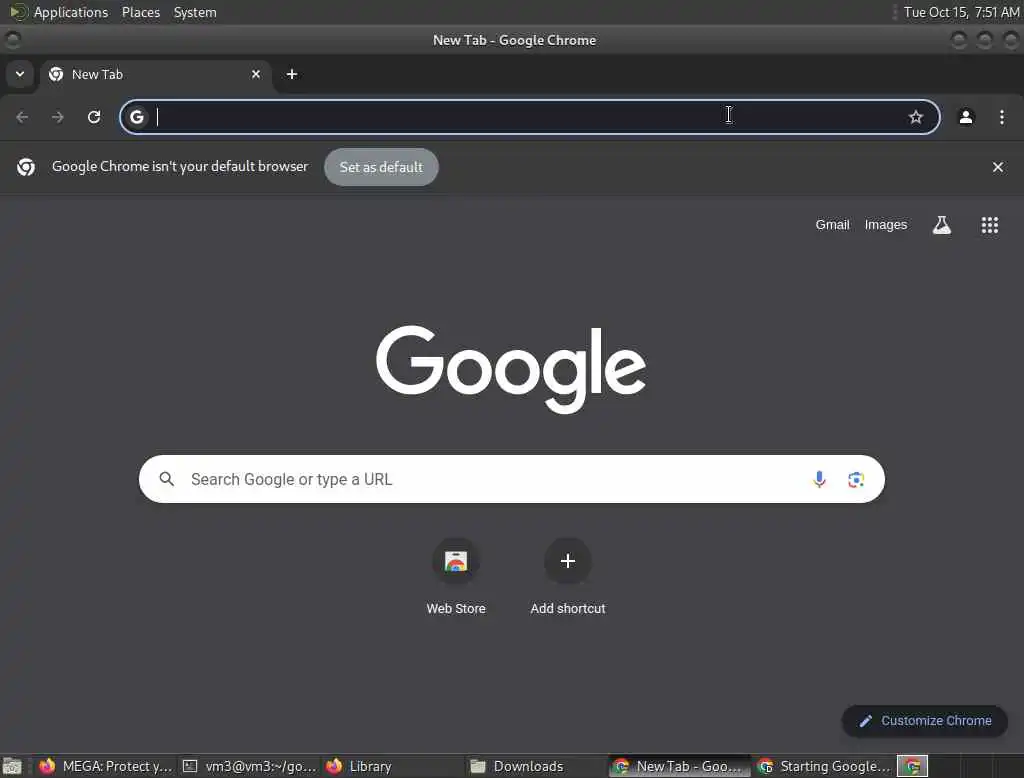Click the magnifier icon in search box
The width and height of the screenshot is (1024, 778).
(x=167, y=479)
